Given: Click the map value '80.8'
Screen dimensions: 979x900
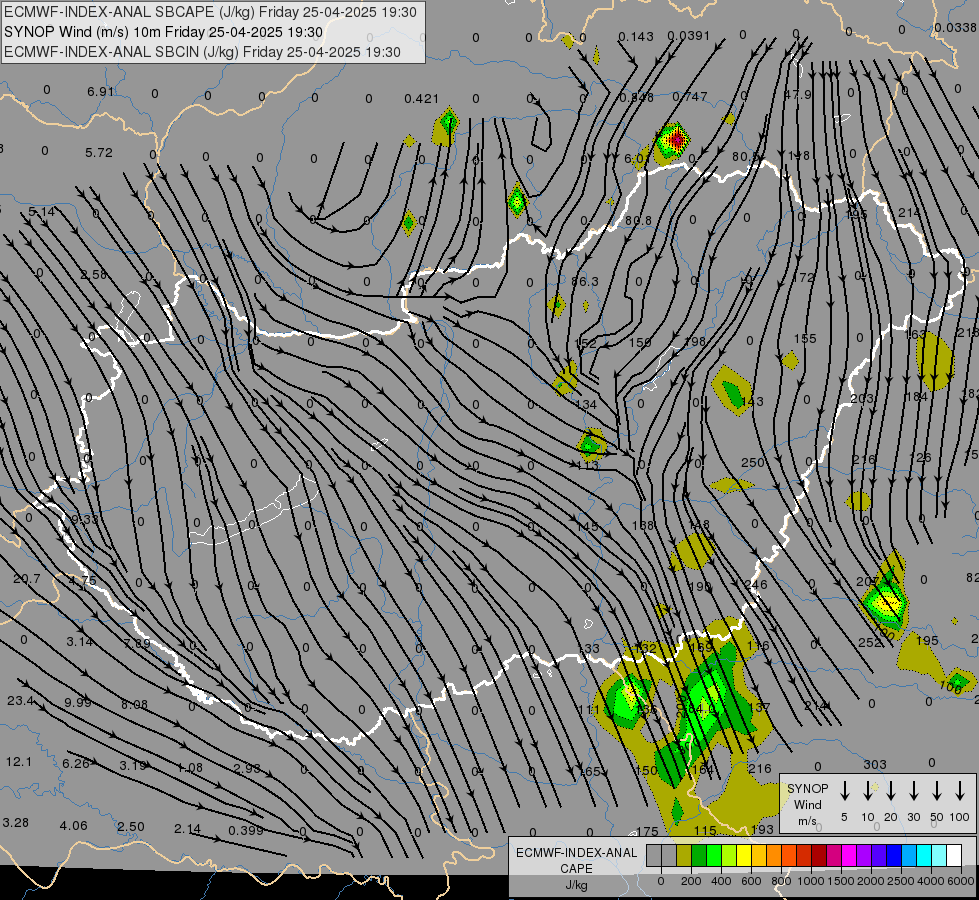Looking at the screenshot, I should point(637,220).
